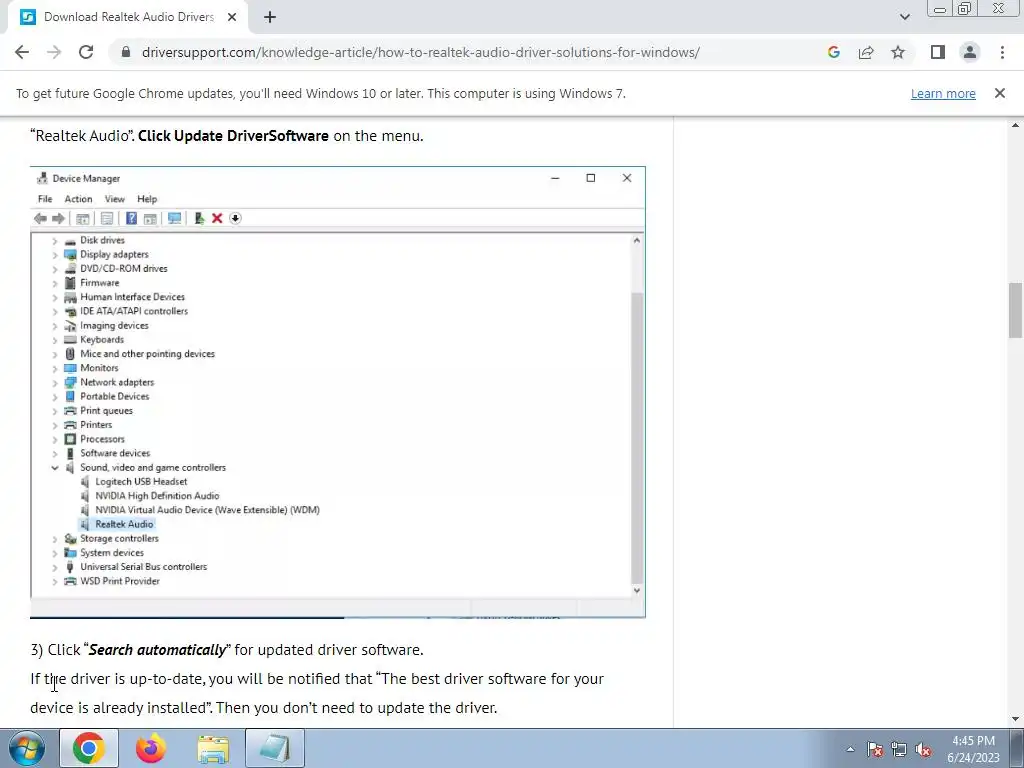Image resolution: width=1024 pixels, height=768 pixels.
Task: Open Chrome's side panel
Action: coord(938,52)
